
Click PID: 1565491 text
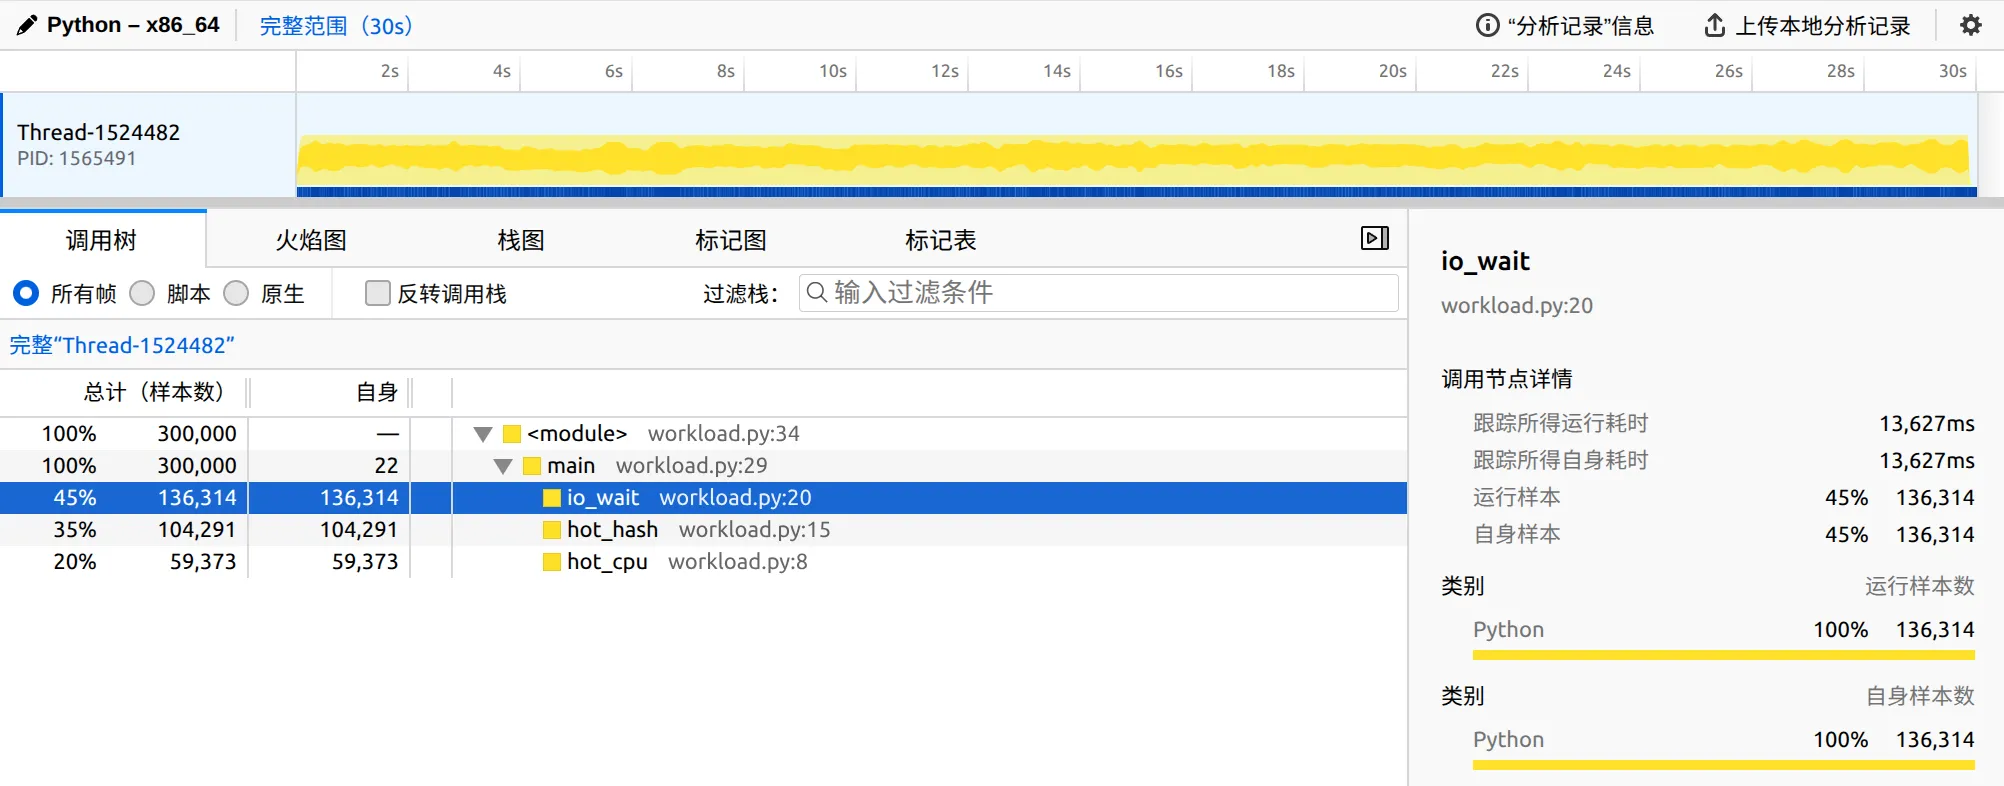coord(76,158)
